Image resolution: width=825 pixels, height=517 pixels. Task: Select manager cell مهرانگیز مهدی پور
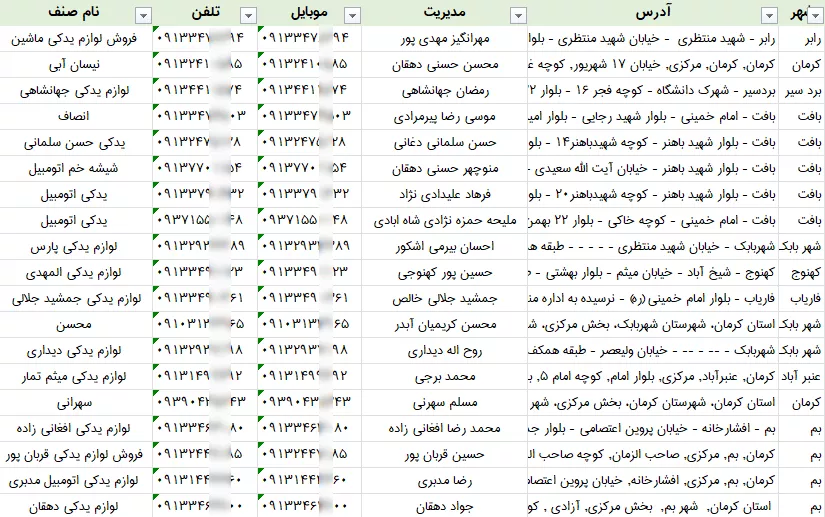445,39
